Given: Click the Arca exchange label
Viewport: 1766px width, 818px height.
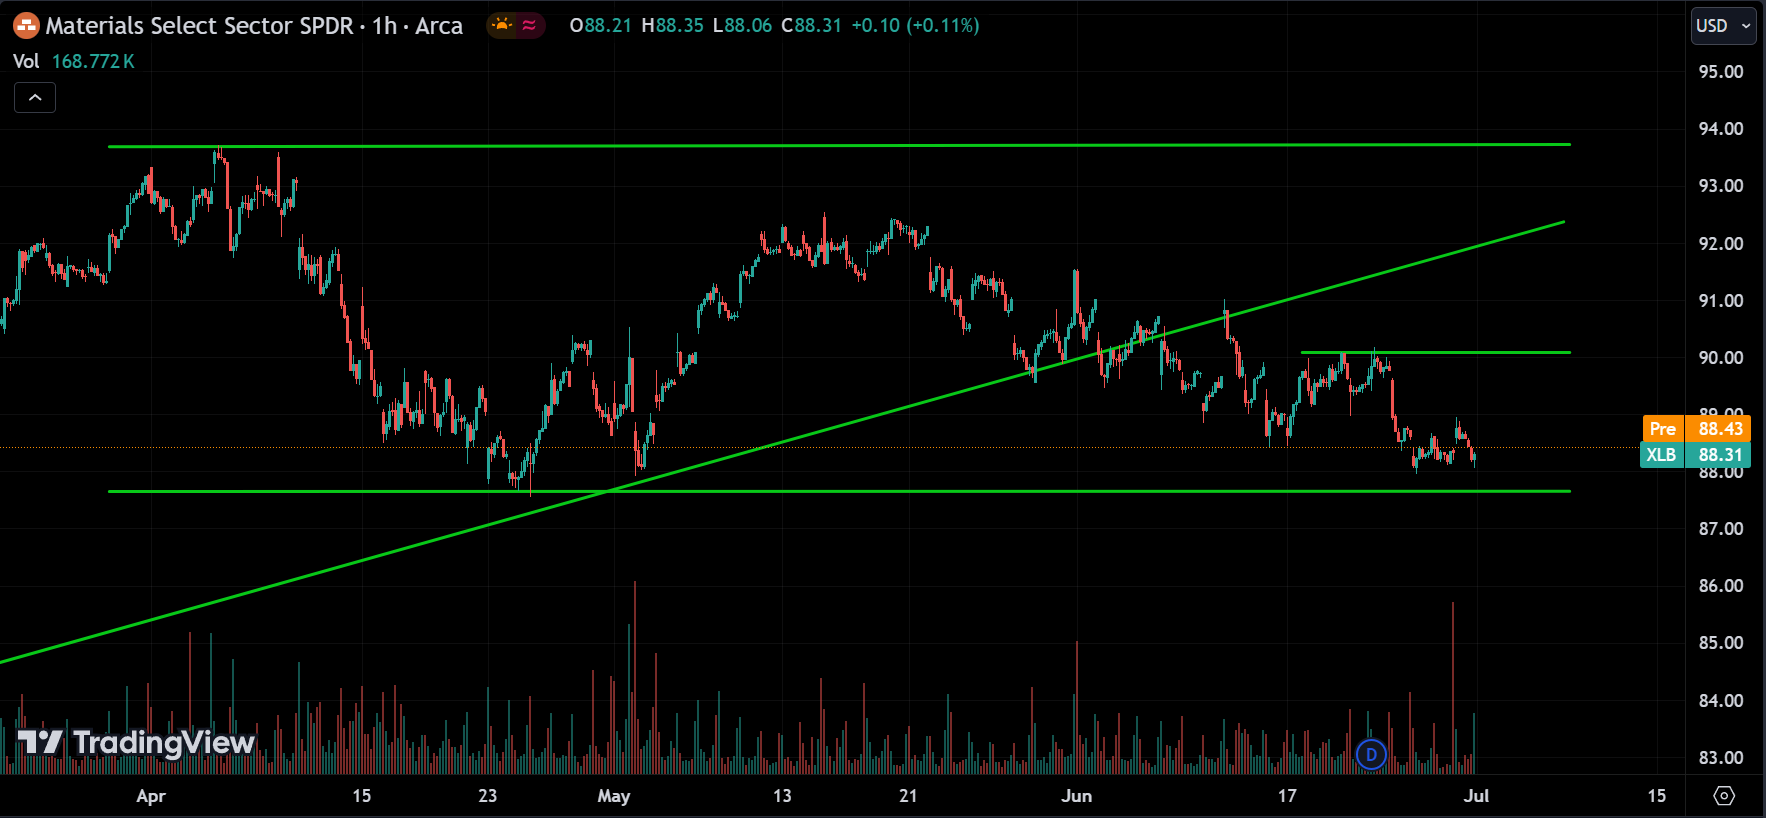Looking at the screenshot, I should click(x=439, y=26).
